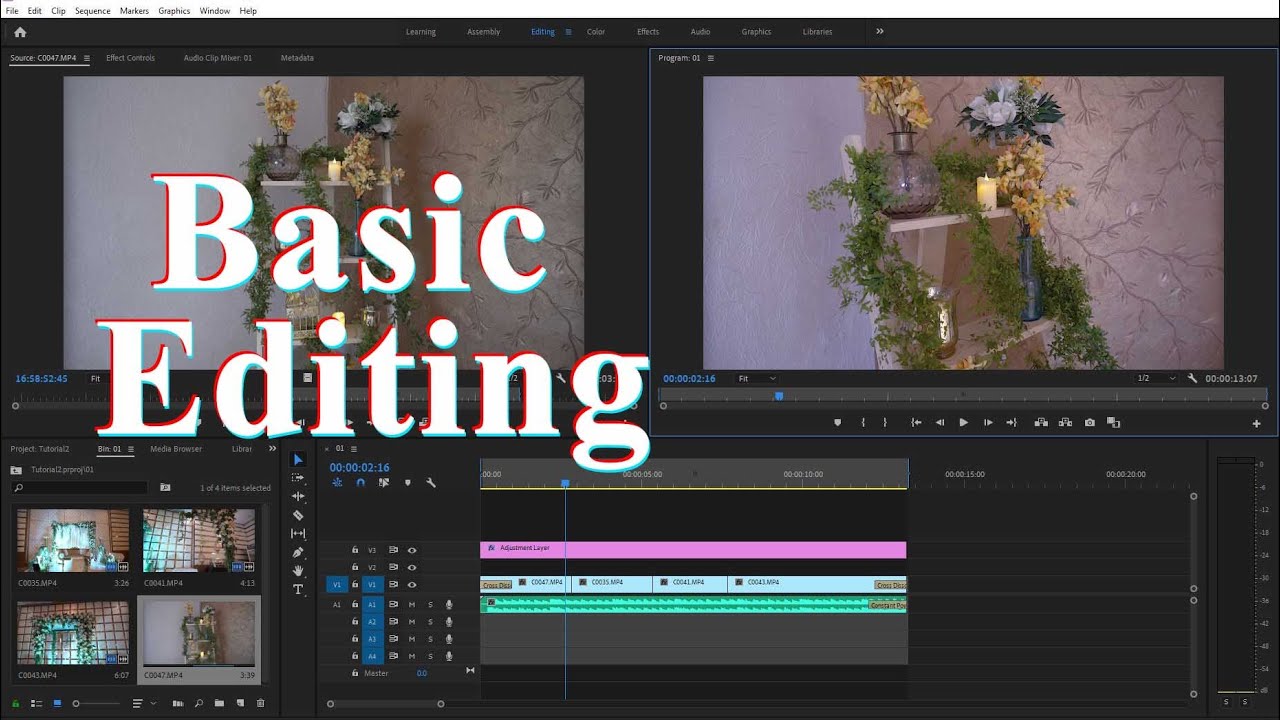Click the Lift button in Program monitor
Viewport: 1280px width, 720px height.
[1041, 423]
